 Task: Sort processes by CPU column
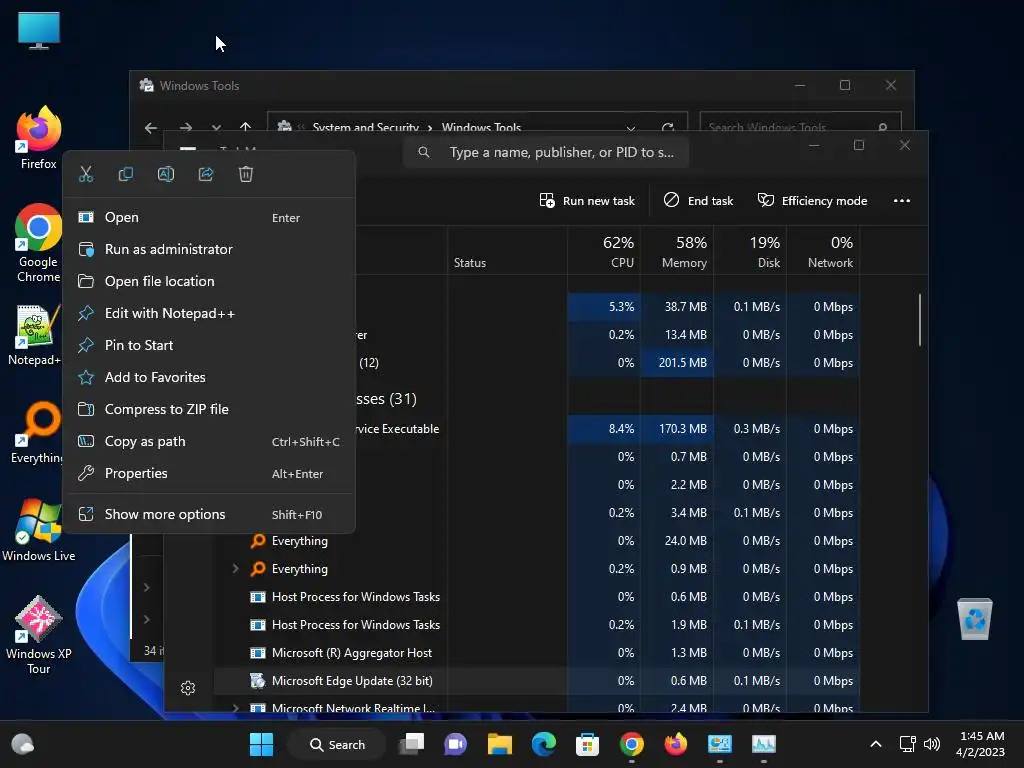tap(605, 251)
